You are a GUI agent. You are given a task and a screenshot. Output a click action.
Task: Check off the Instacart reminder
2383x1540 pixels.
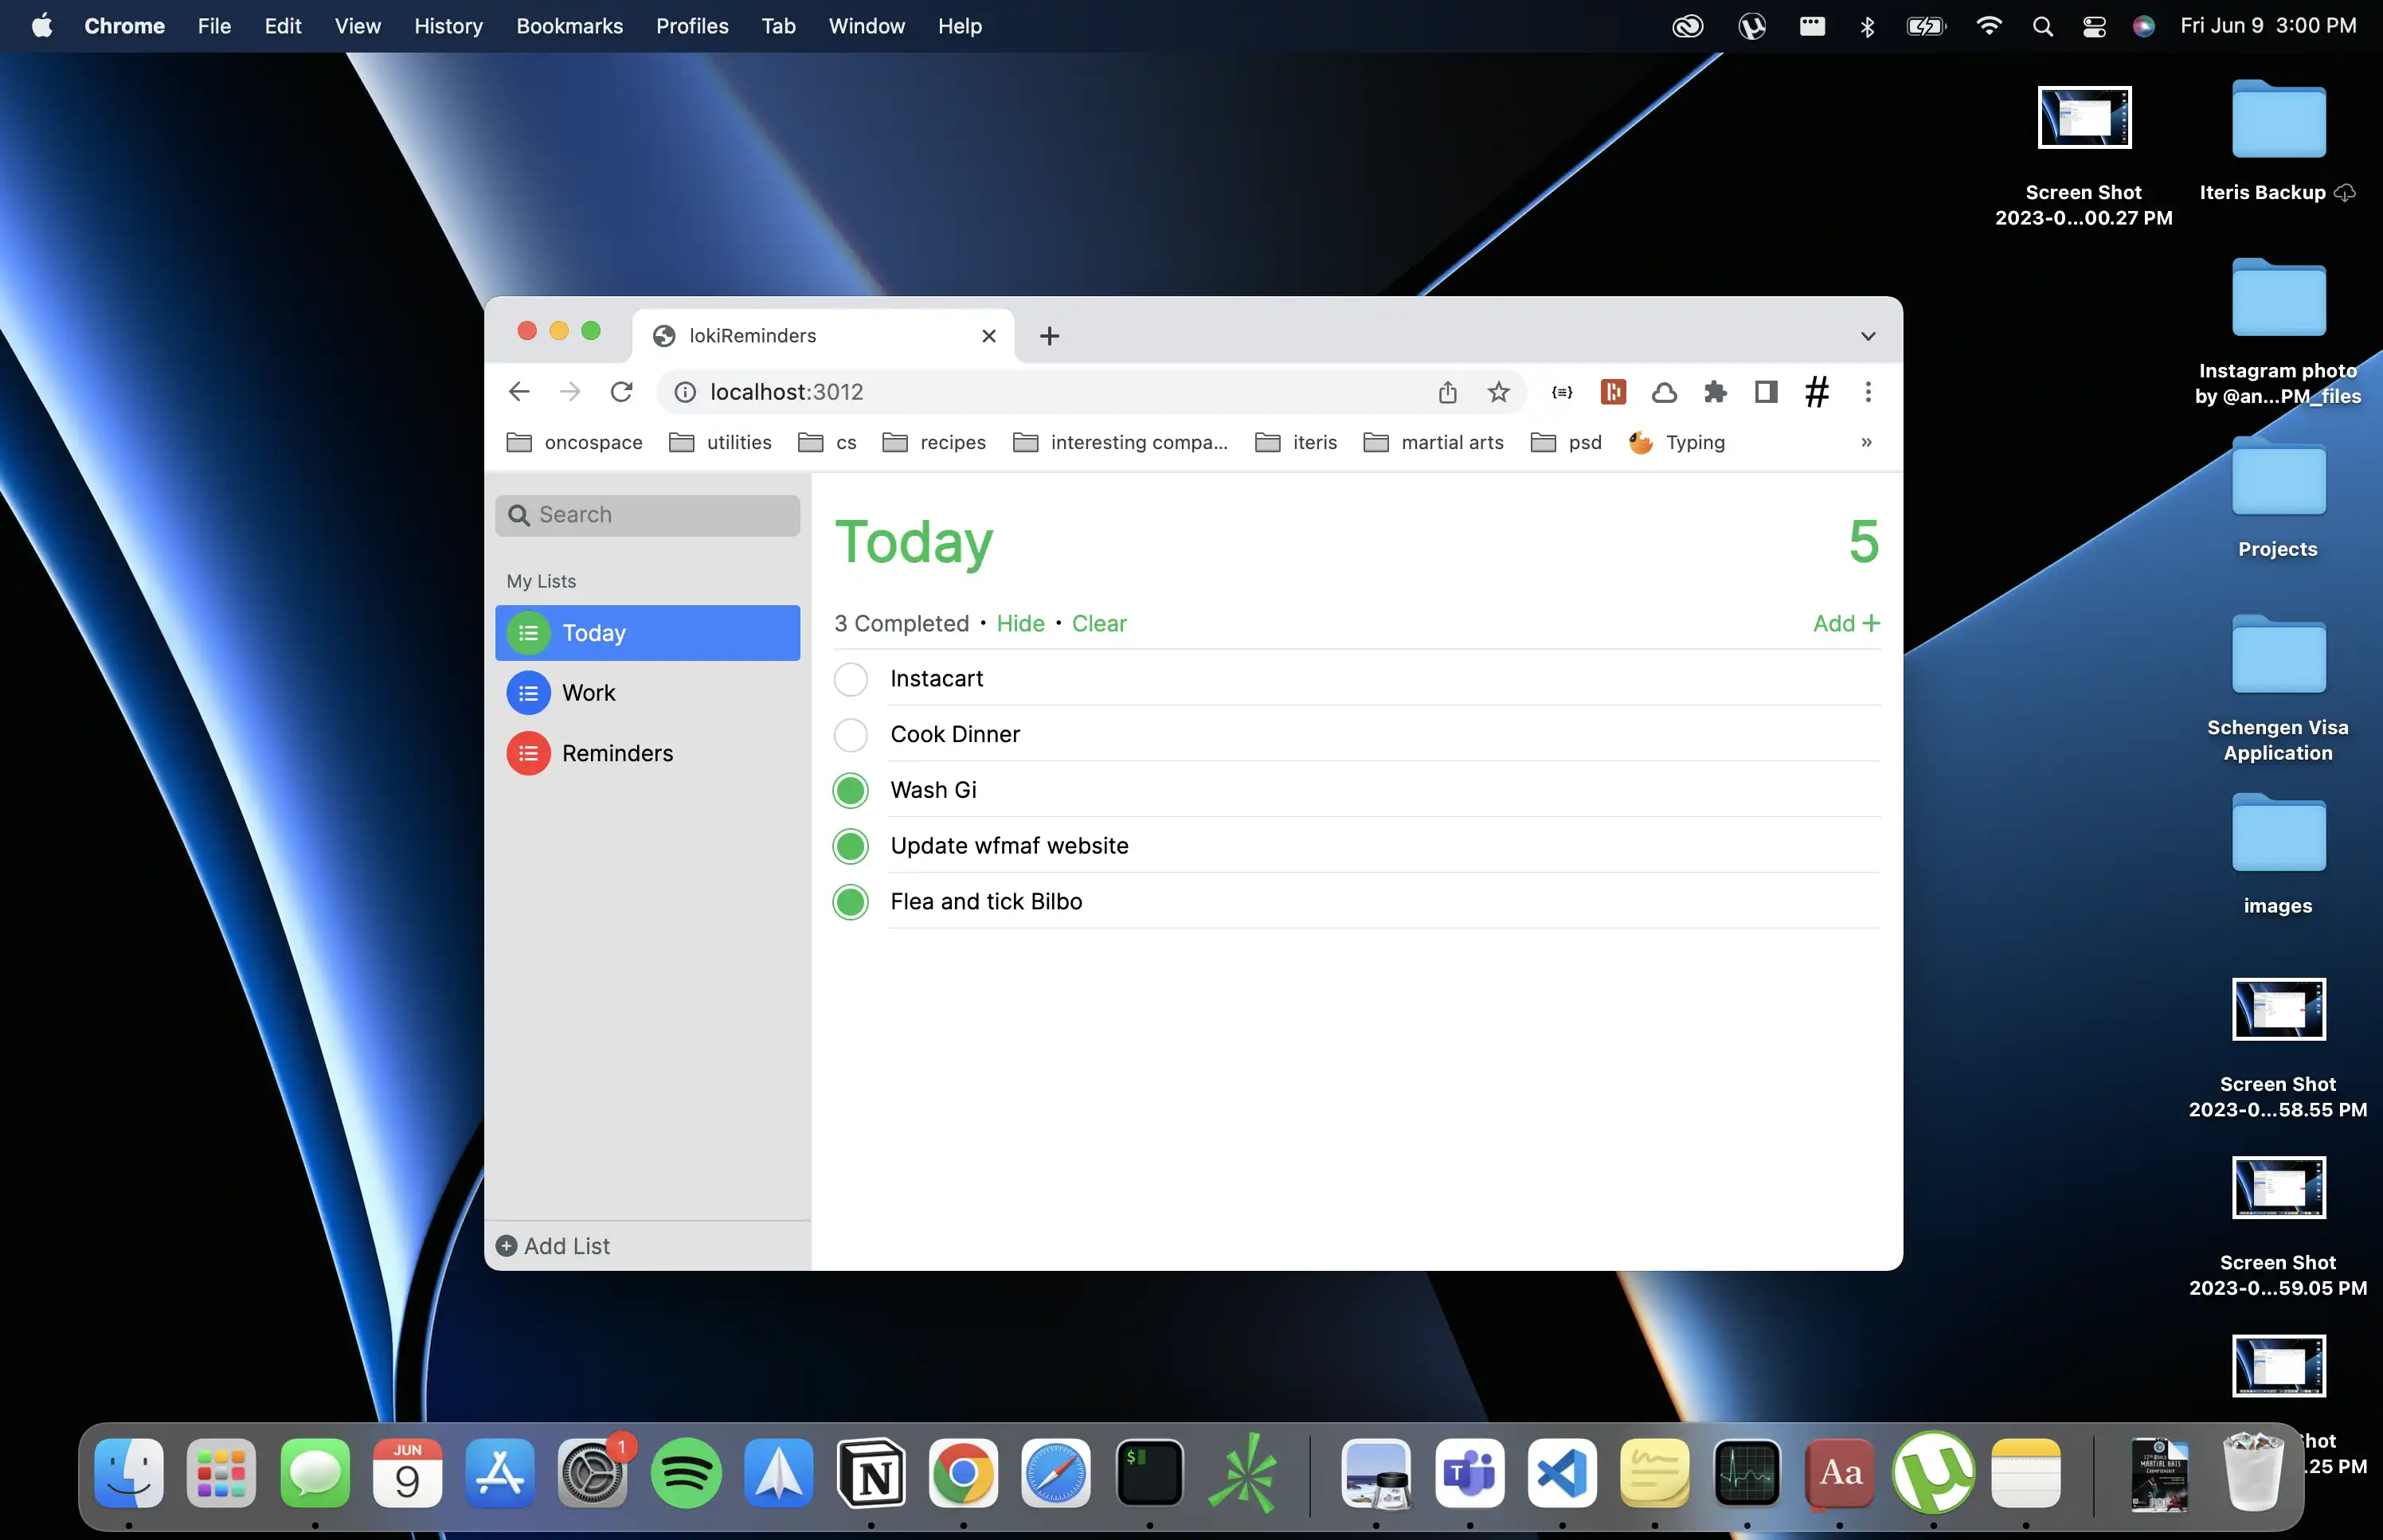[x=850, y=679]
